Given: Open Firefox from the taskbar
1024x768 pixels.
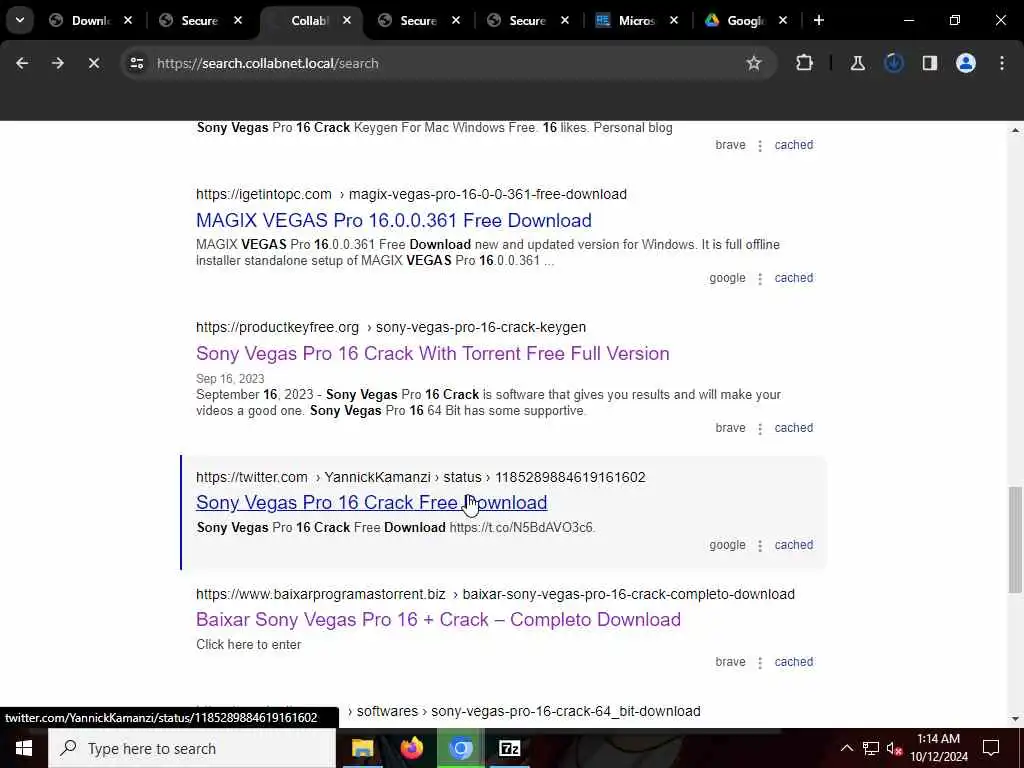Looking at the screenshot, I should [411, 748].
